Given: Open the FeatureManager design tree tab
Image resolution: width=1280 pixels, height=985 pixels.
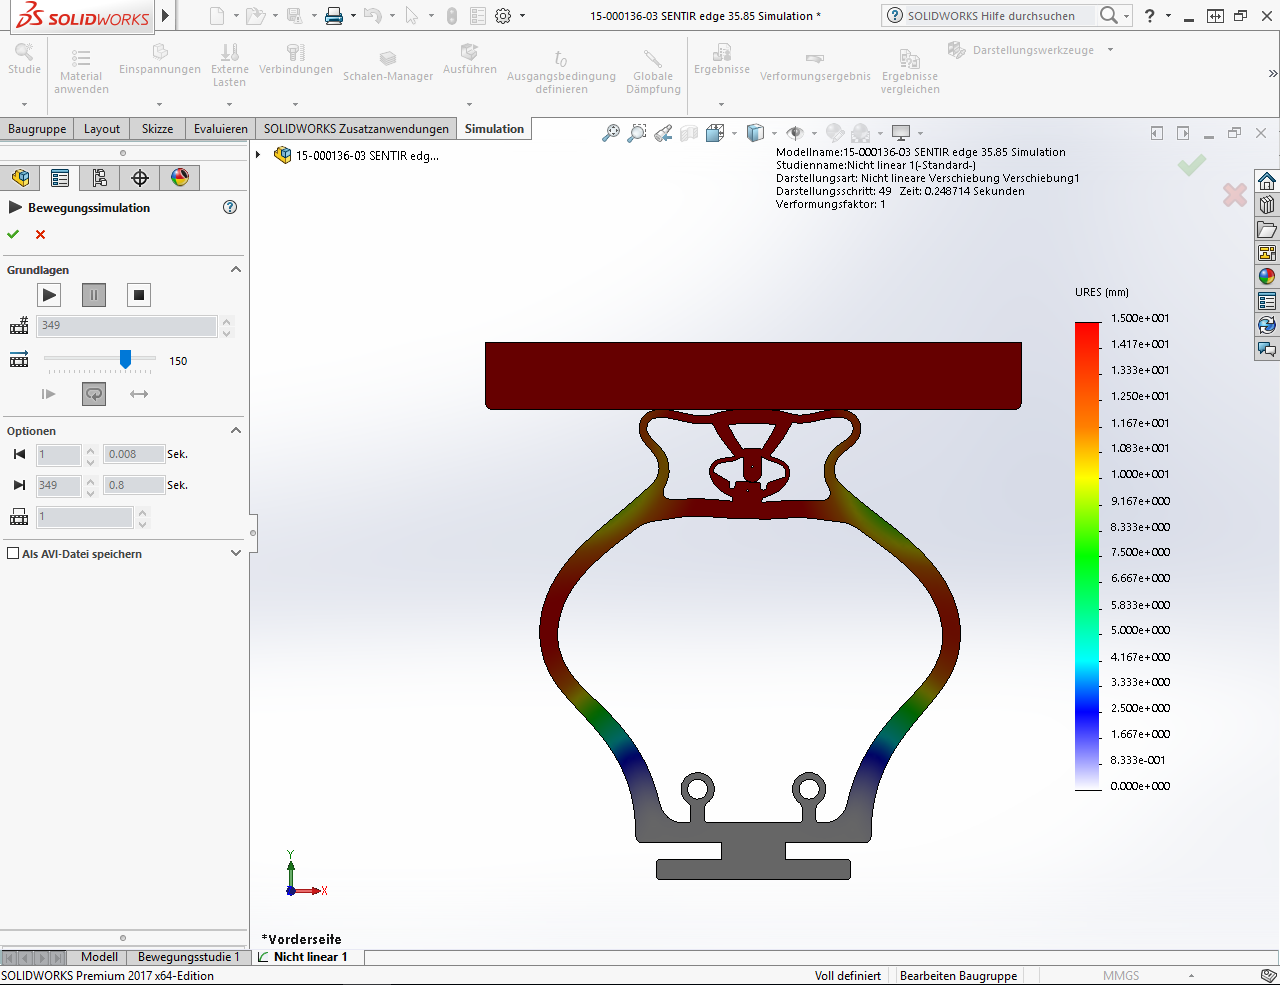Looking at the screenshot, I should pyautogui.click(x=20, y=178).
